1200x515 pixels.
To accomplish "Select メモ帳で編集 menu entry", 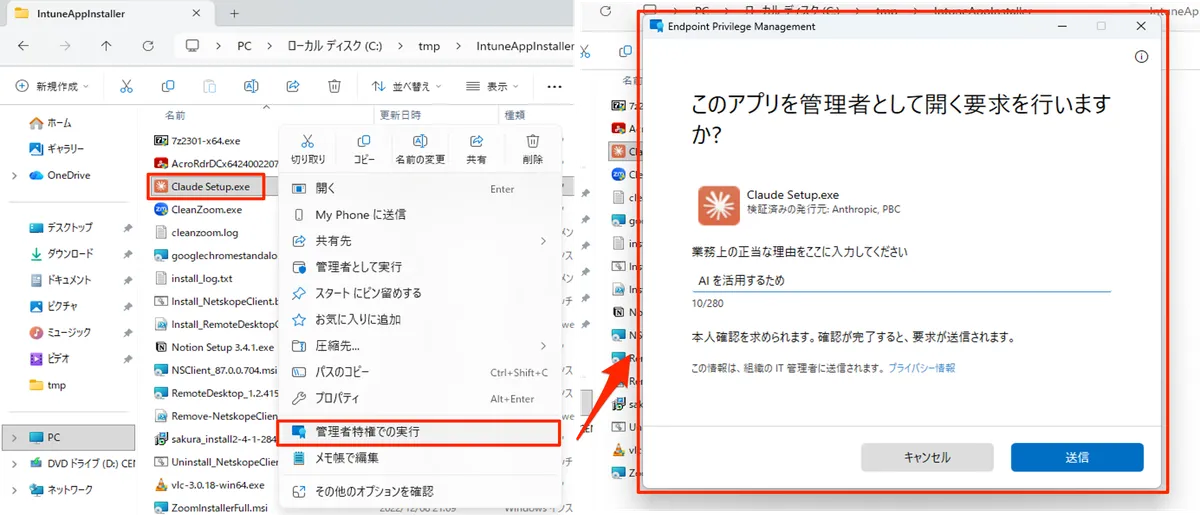I will click(x=418, y=458).
